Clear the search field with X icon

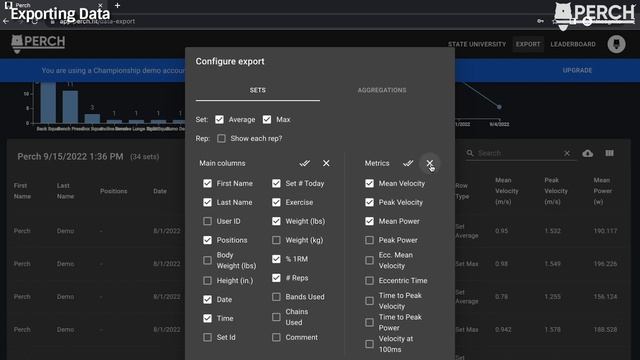(x=567, y=153)
